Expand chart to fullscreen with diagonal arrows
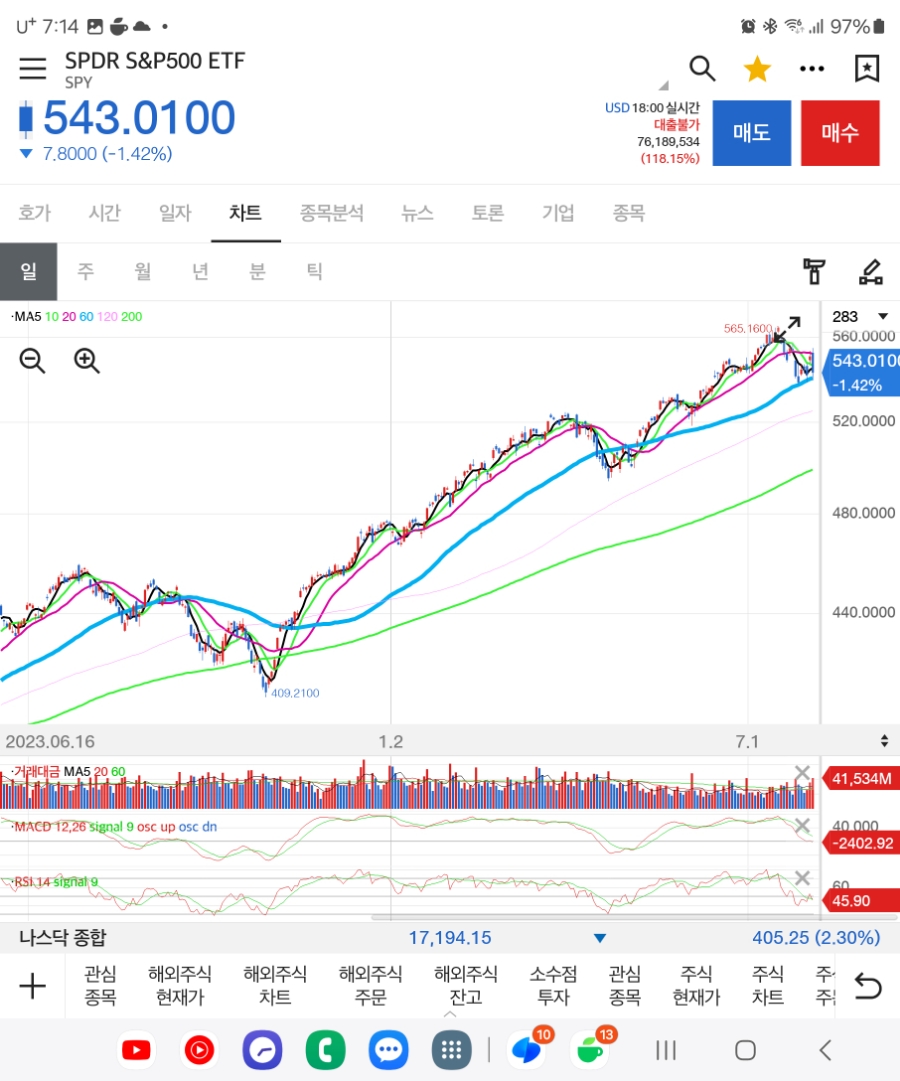The image size is (900, 1081). coord(787,330)
